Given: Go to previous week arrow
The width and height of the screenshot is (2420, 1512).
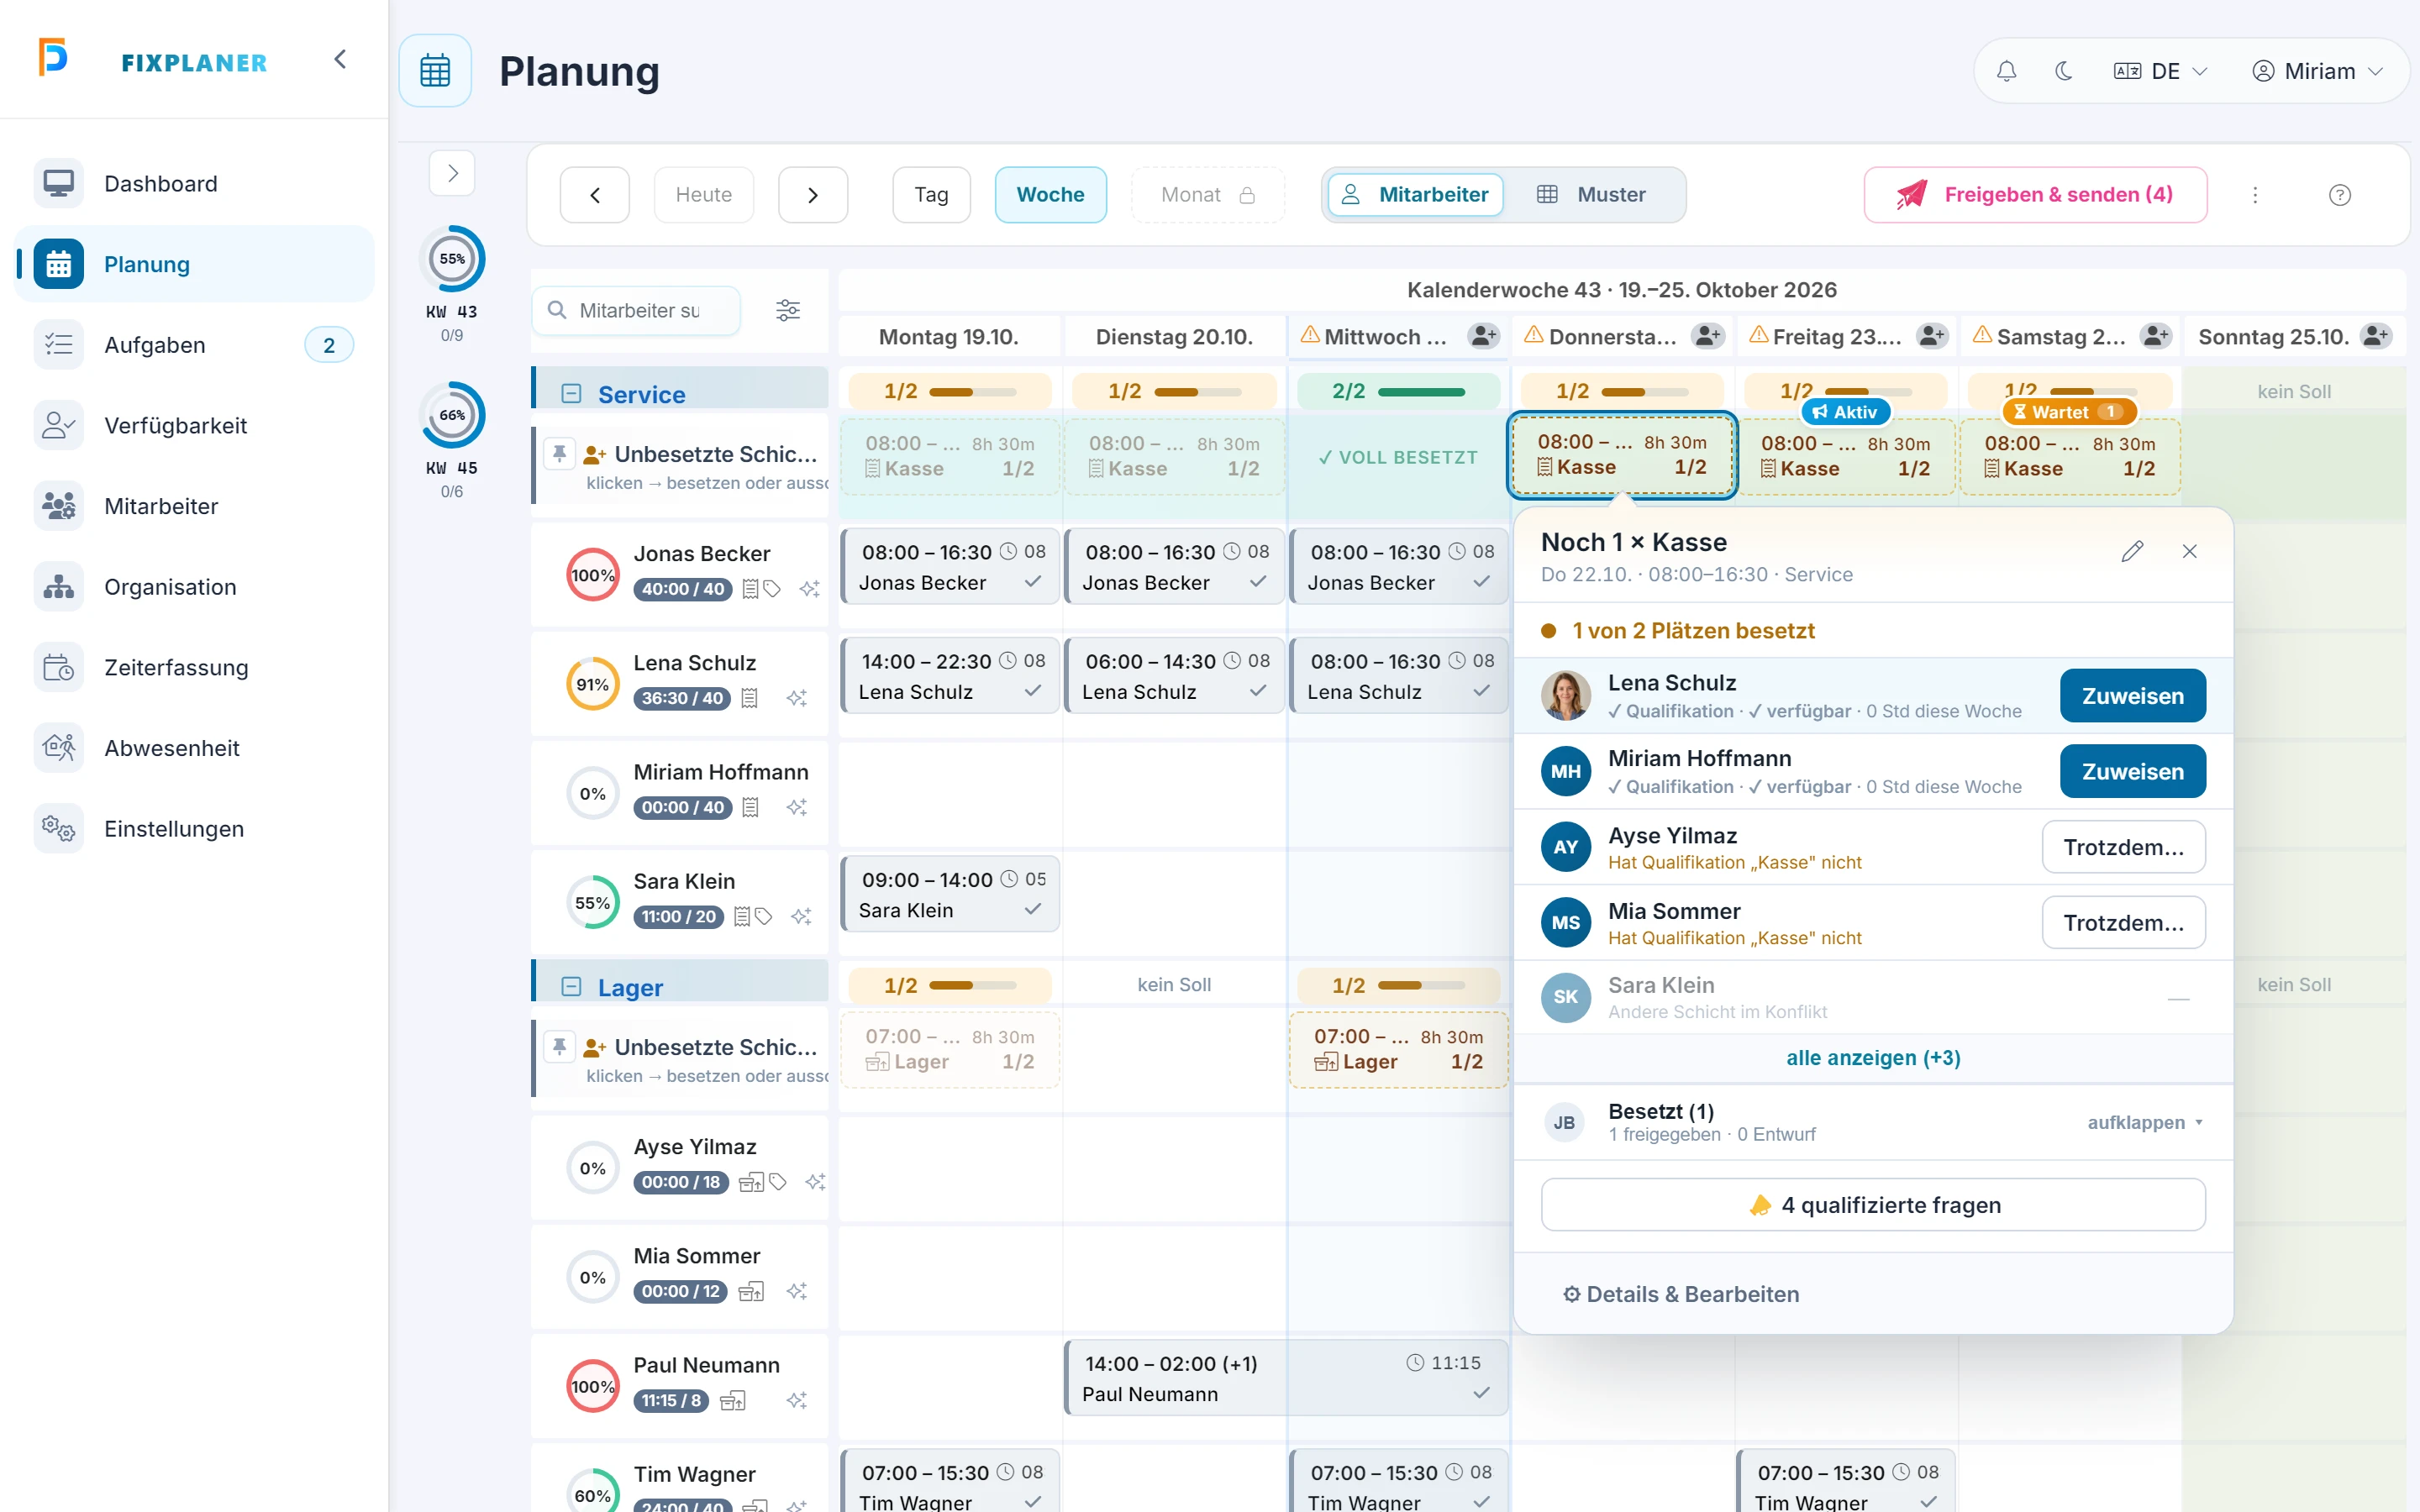Looking at the screenshot, I should pyautogui.click(x=595, y=195).
